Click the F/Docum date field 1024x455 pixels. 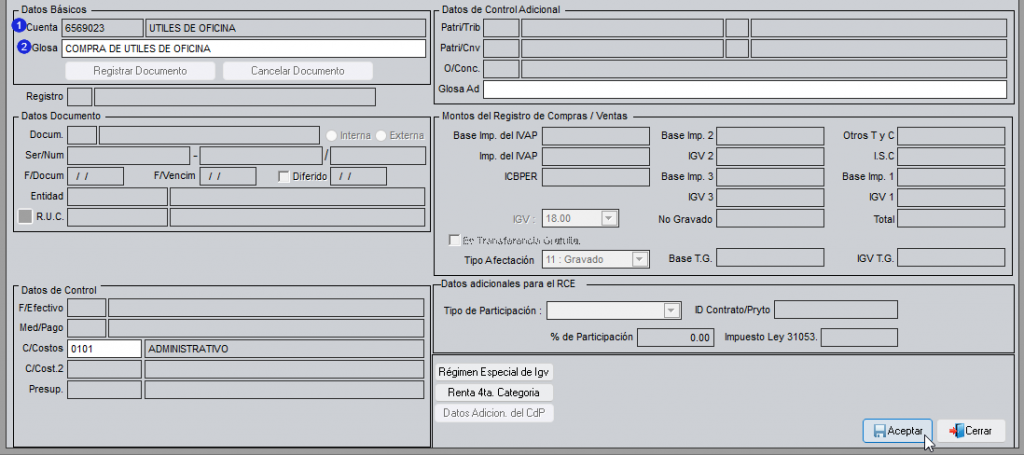click(x=95, y=176)
